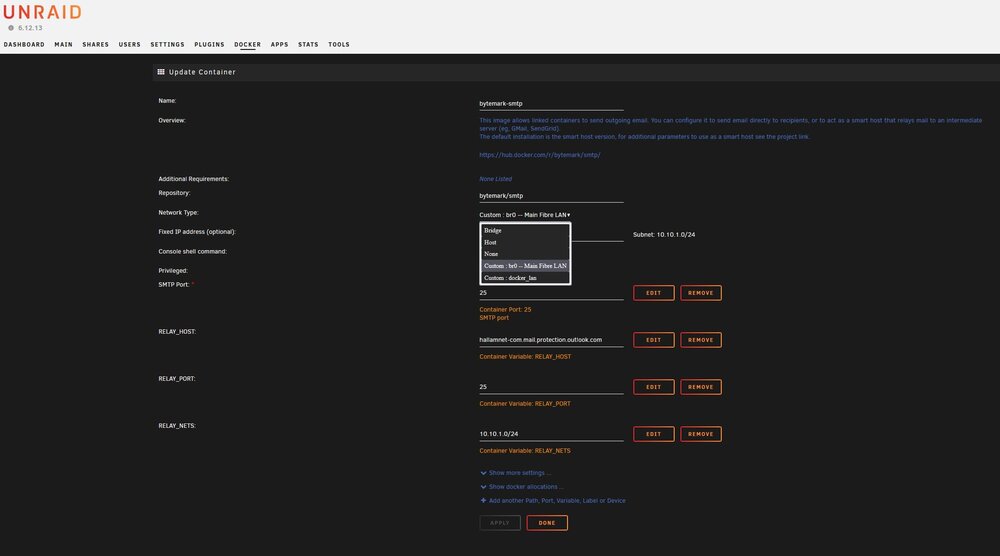Open the Plugins page

tap(209, 45)
